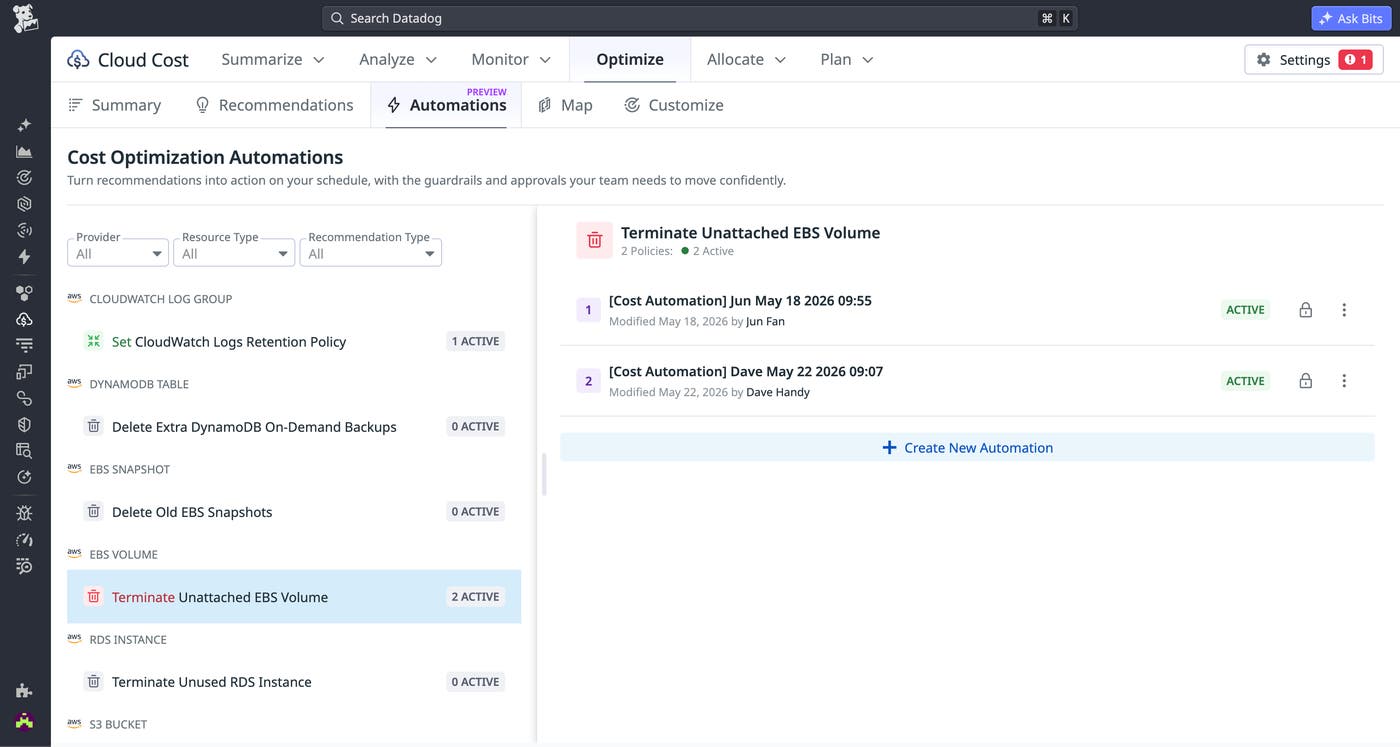Click the CLOUDWATCH LOG GROUP heading

click(x=161, y=299)
